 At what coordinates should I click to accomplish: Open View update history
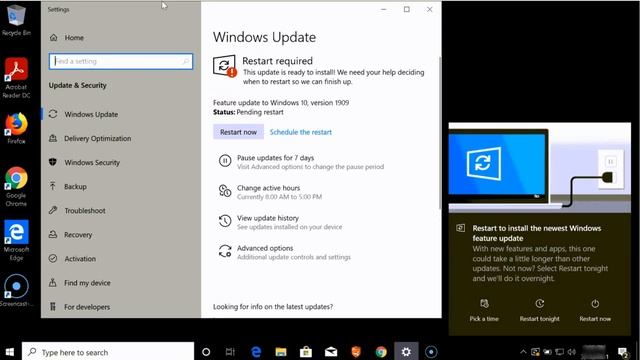coord(268,218)
